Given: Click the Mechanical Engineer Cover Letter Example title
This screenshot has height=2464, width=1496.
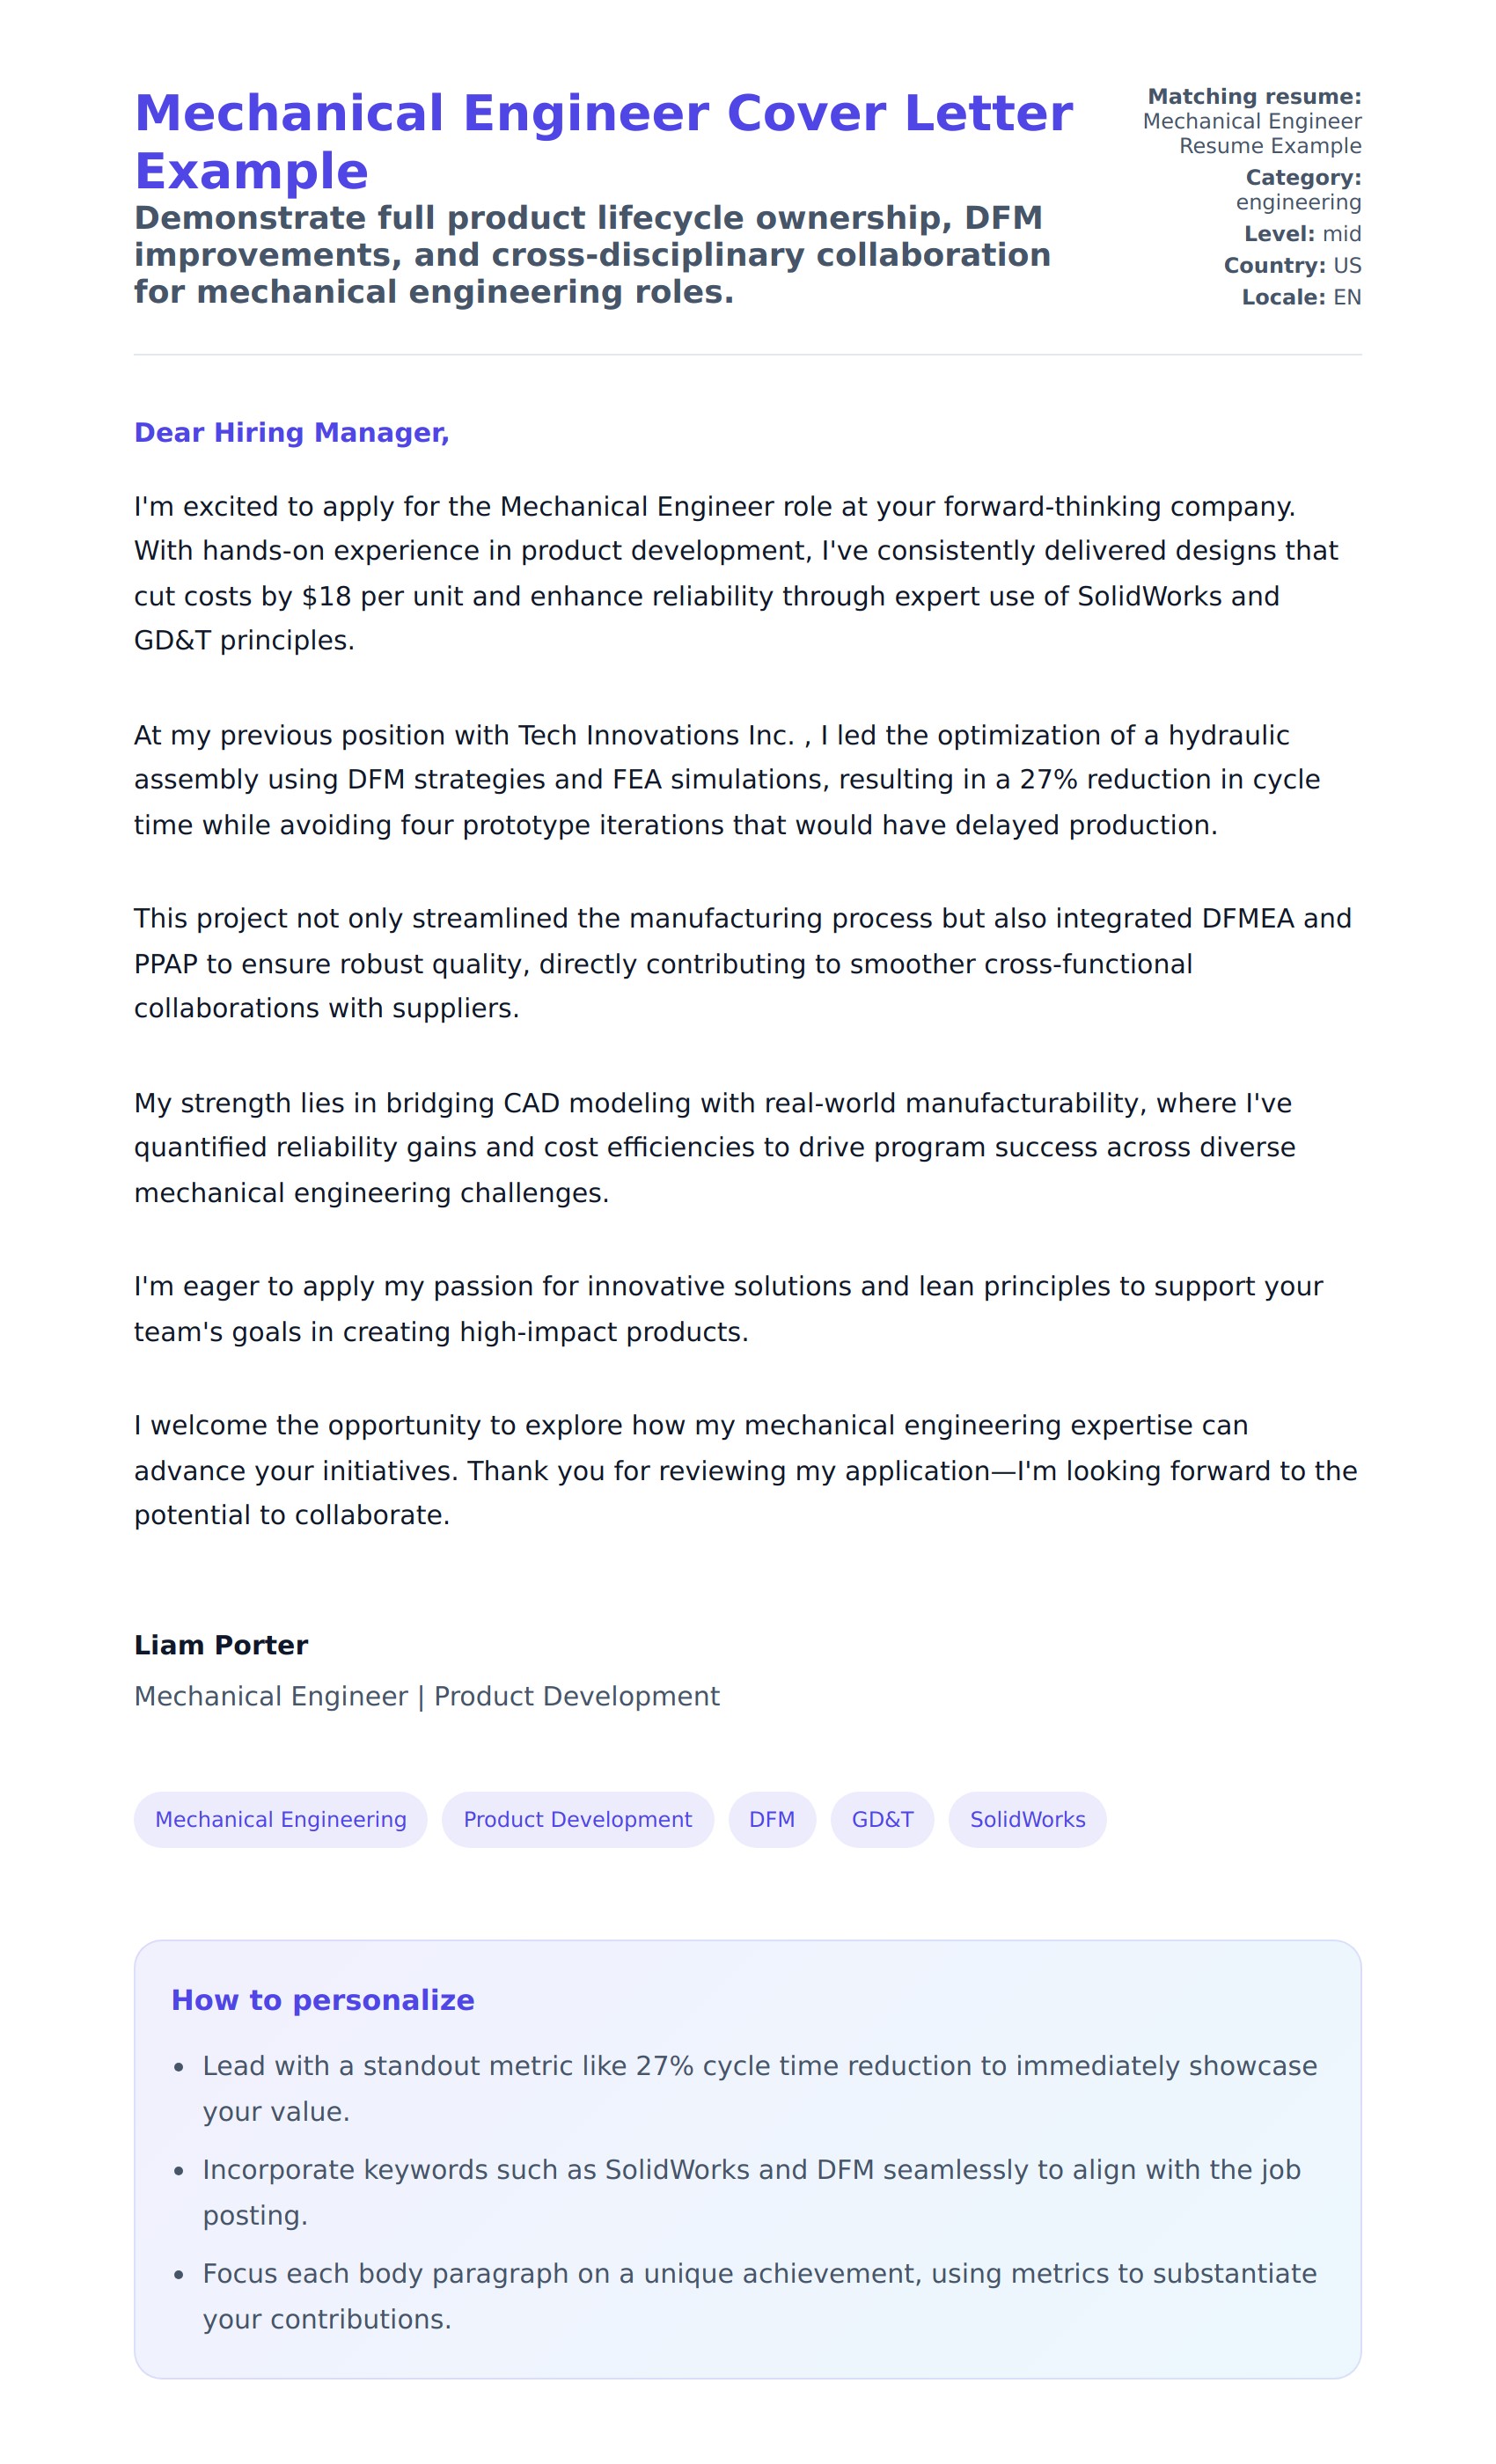Looking at the screenshot, I should click(603, 141).
